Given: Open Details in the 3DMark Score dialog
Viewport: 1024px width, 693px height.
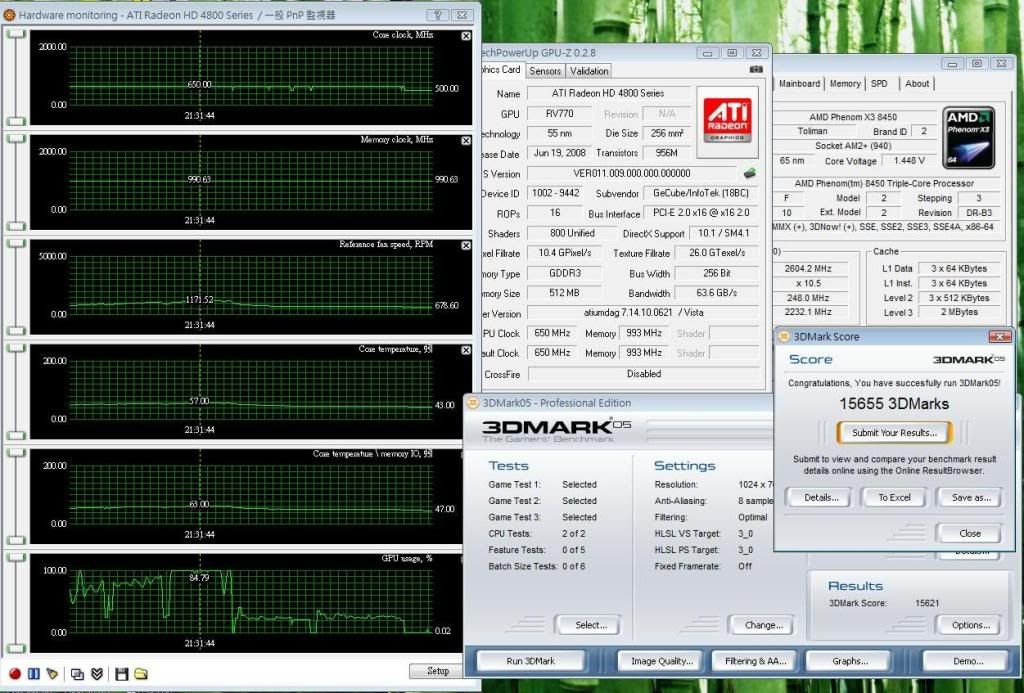Looking at the screenshot, I should coord(821,498).
